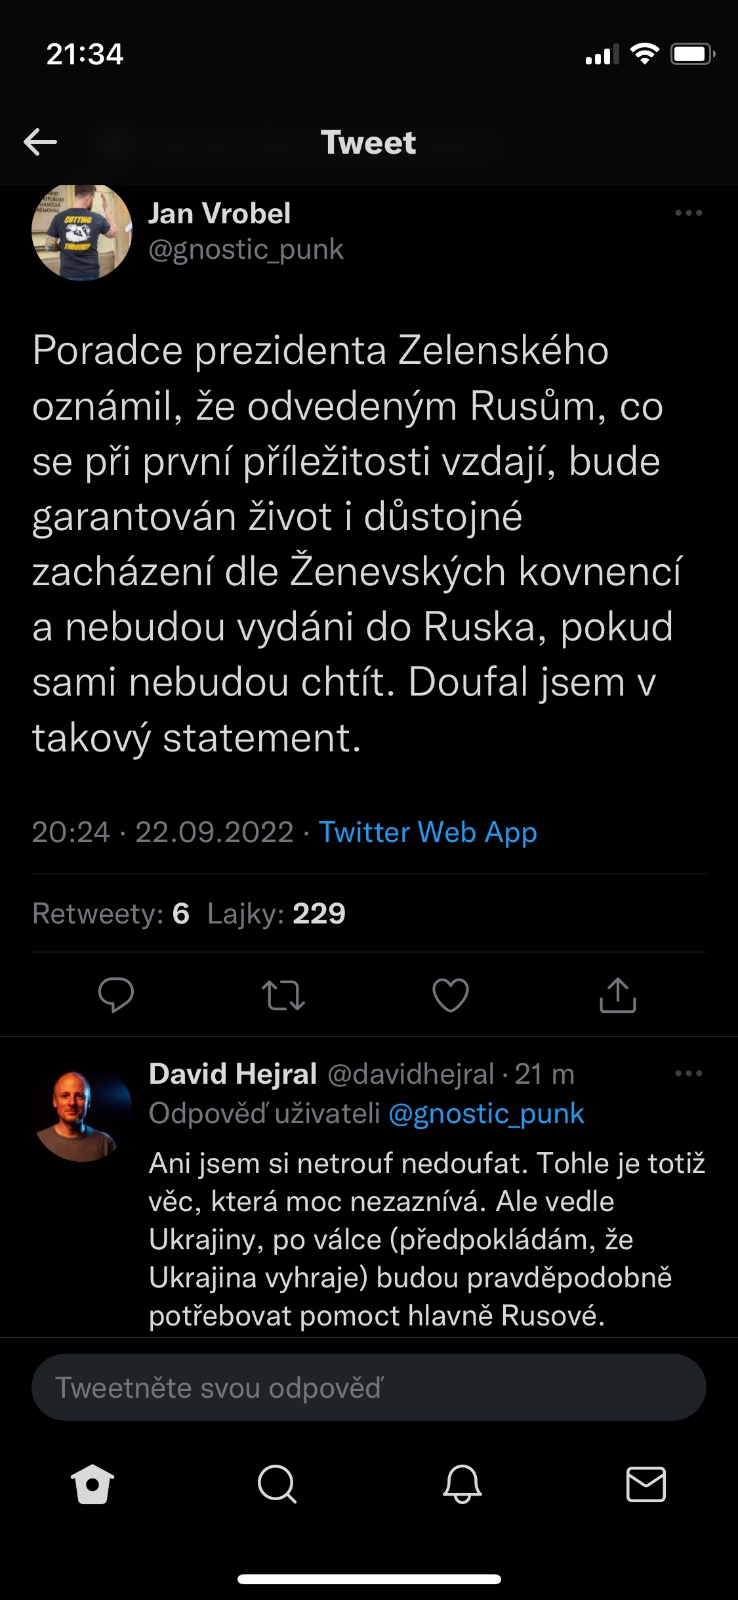Reply to the tweet via speech bubble icon
Image resolution: width=738 pixels, height=1600 pixels.
pos(116,995)
